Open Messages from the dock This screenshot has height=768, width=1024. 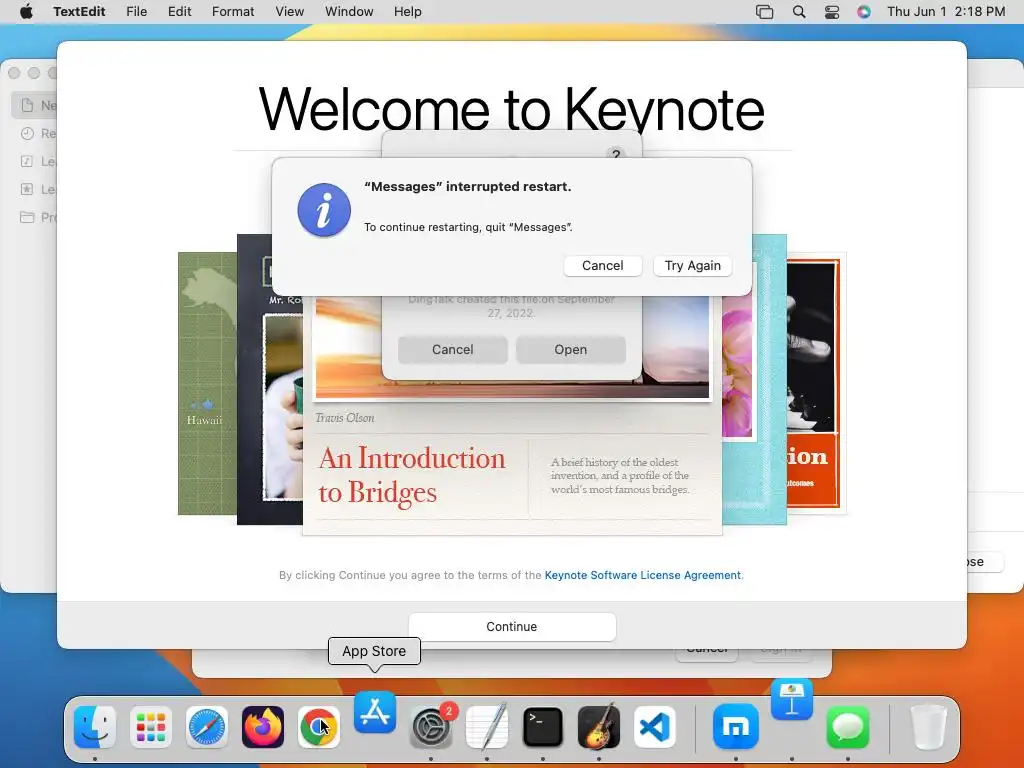point(848,727)
